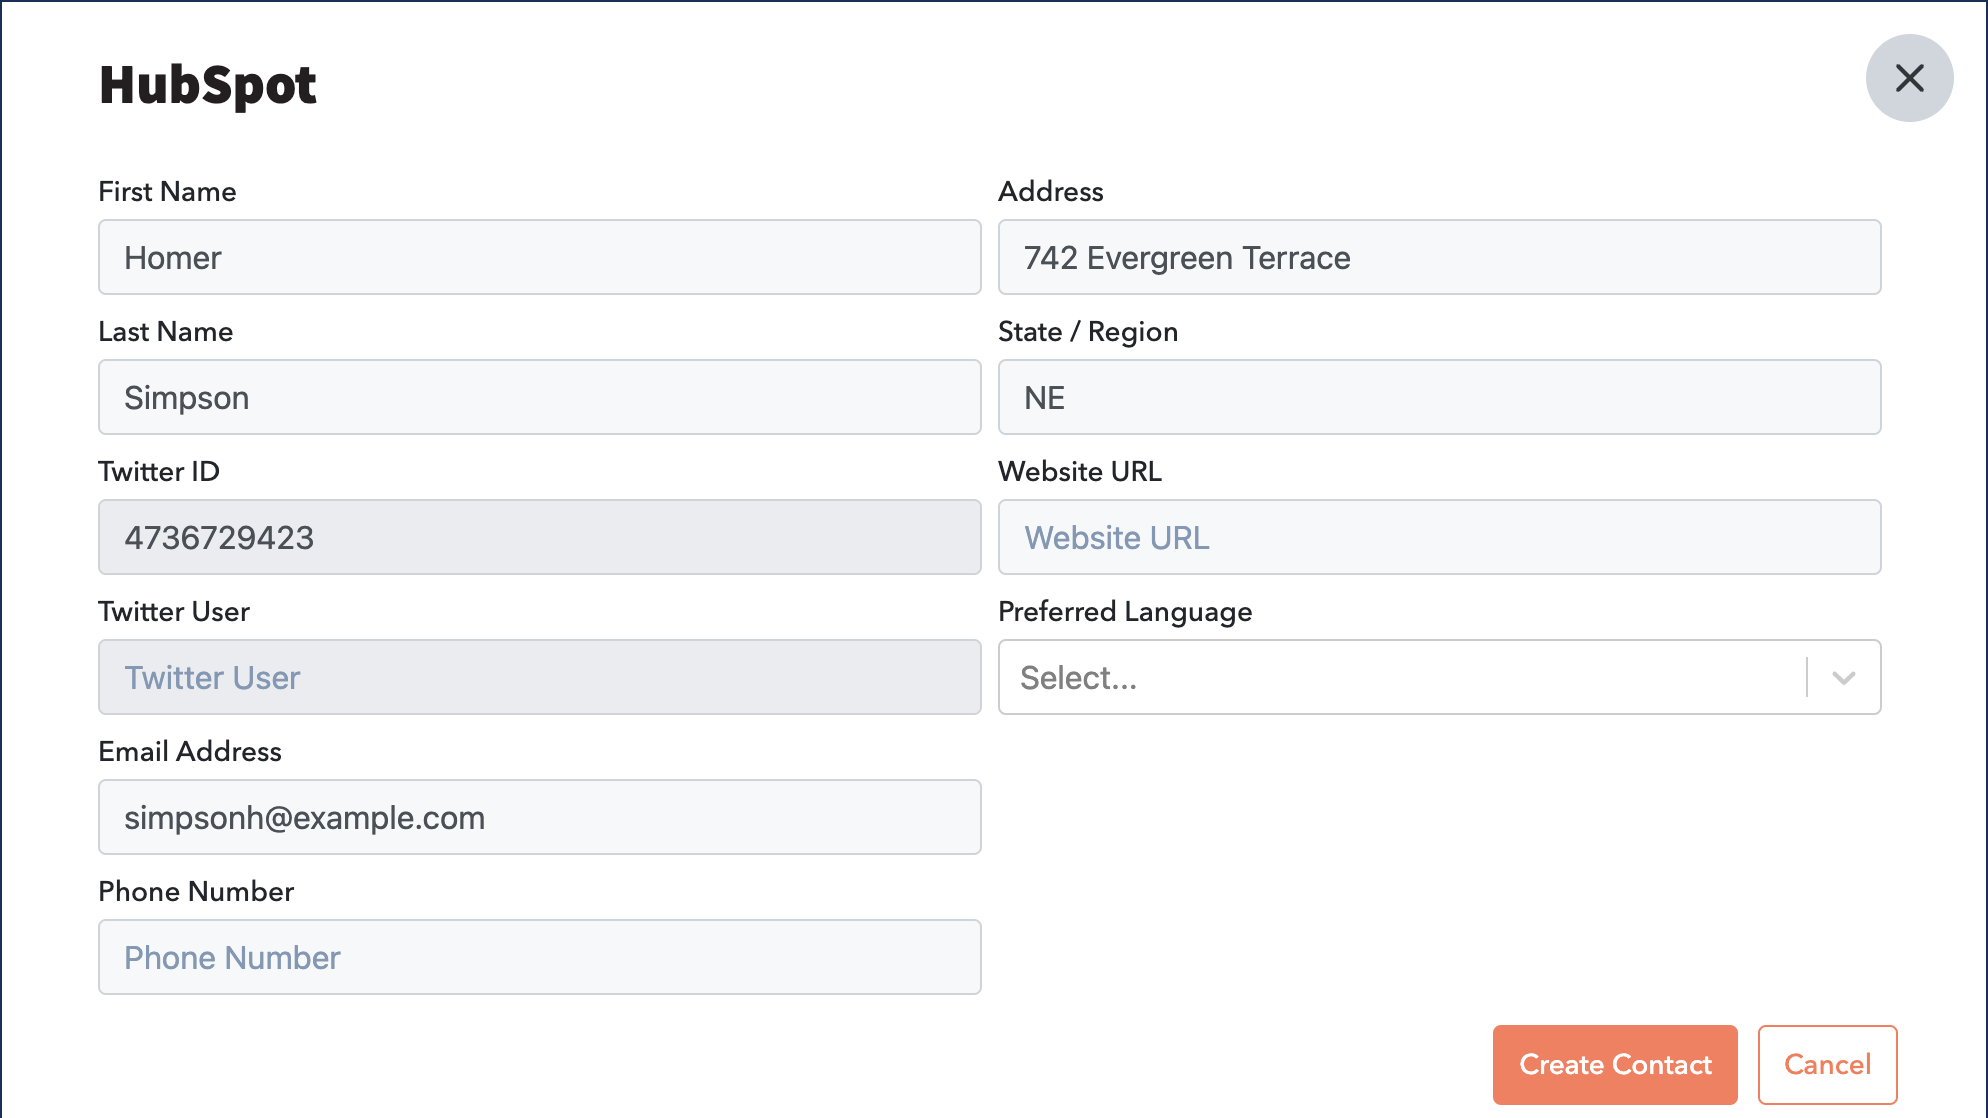The width and height of the screenshot is (1988, 1118).
Task: Click the Phone Number label
Action: point(196,892)
